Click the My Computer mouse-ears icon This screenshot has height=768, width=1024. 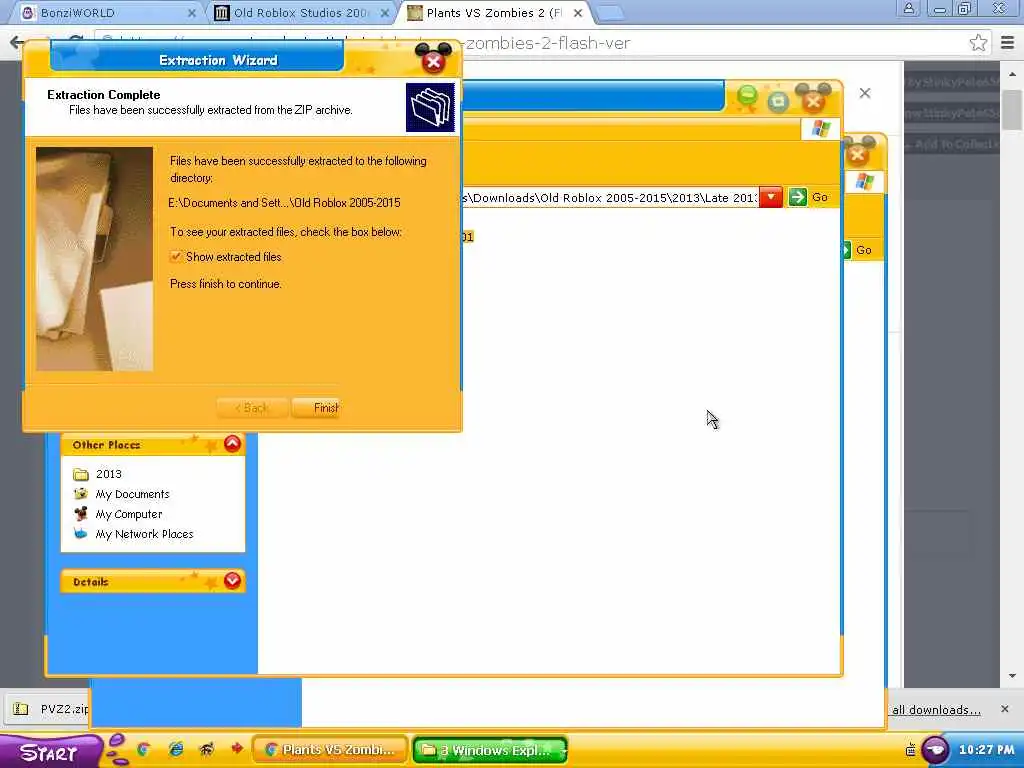(81, 514)
